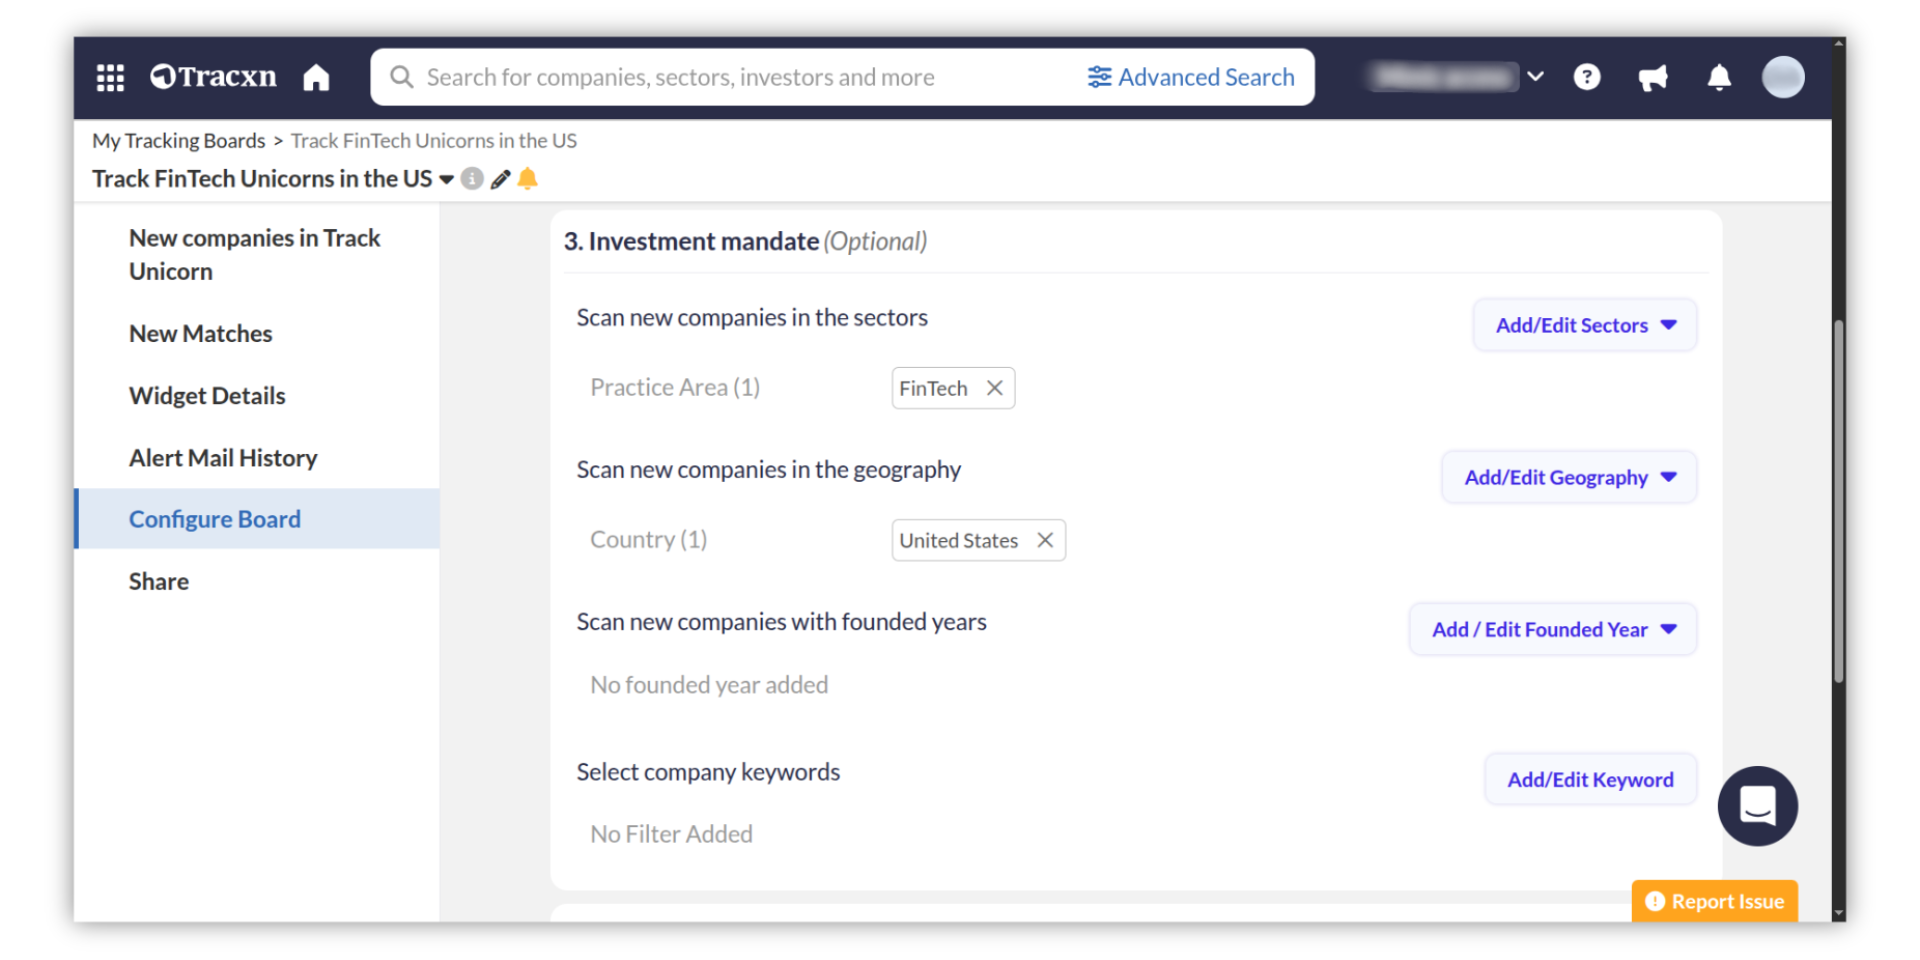This screenshot has height=960, width=1920.
Task: Open the notifications bell in header
Action: [1718, 77]
